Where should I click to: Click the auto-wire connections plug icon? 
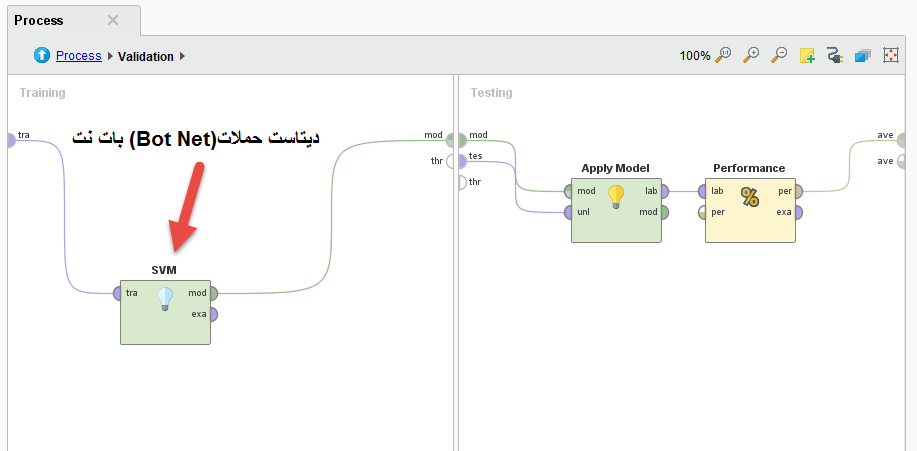(835, 56)
